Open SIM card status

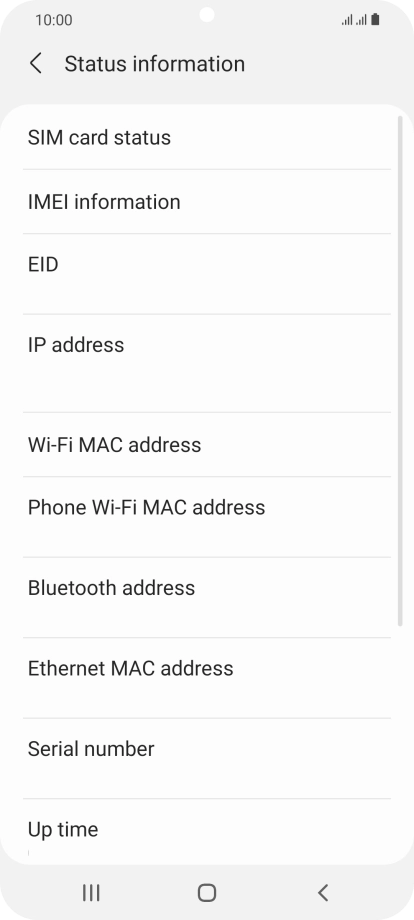coord(207,137)
